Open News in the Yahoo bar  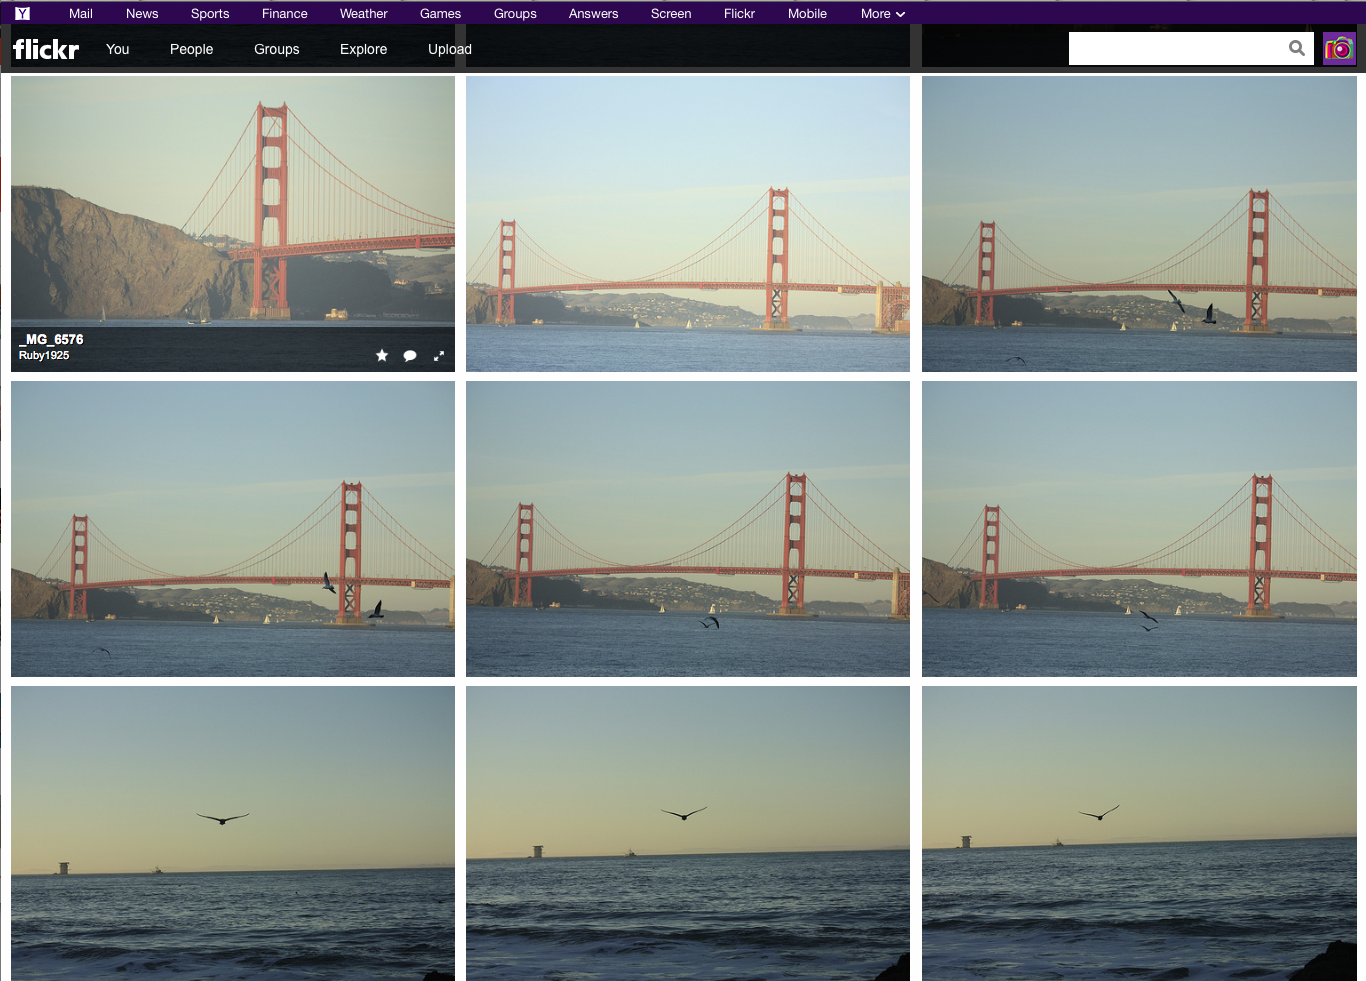coord(142,14)
